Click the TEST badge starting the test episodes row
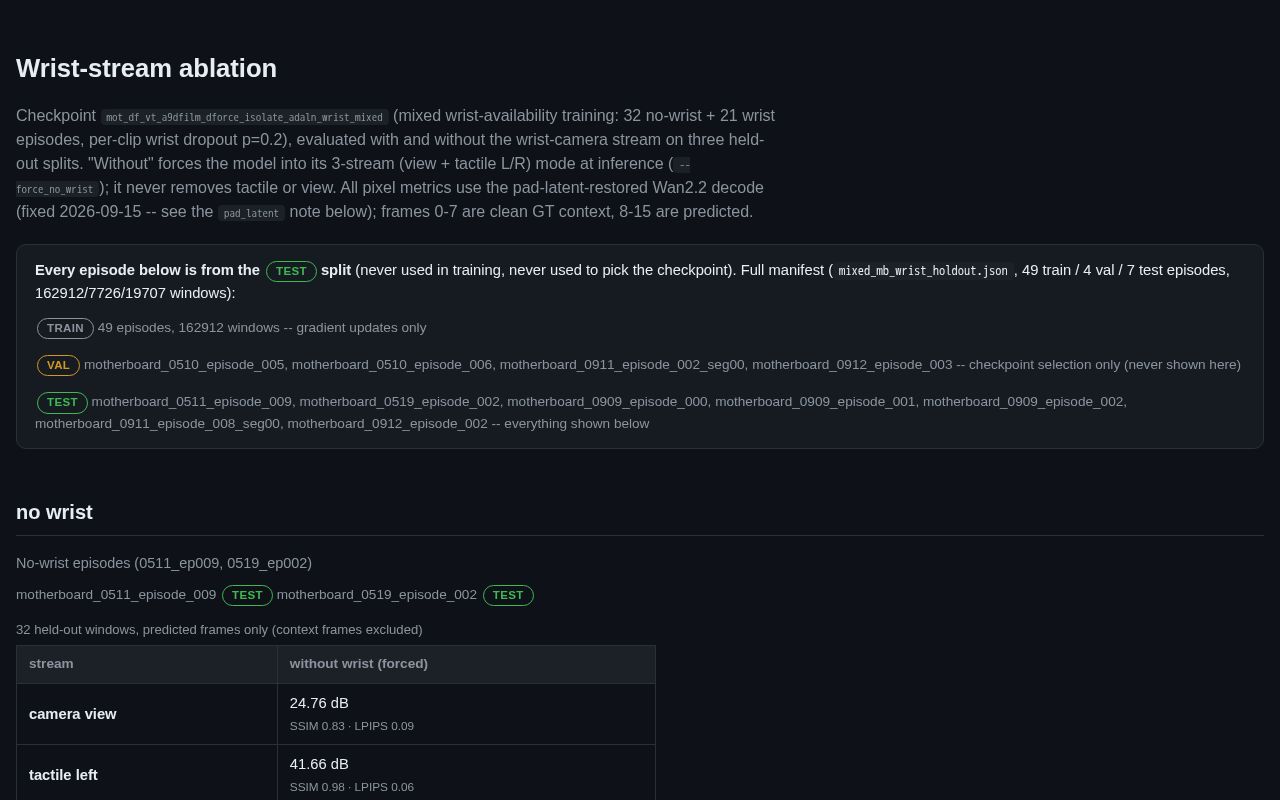 coord(62,402)
